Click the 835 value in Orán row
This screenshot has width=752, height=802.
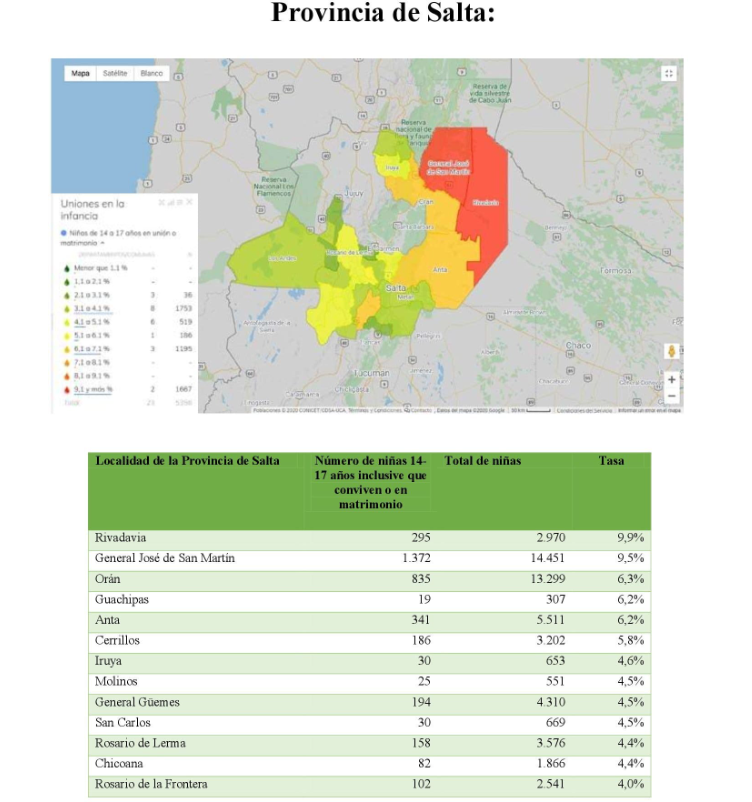tap(421, 579)
